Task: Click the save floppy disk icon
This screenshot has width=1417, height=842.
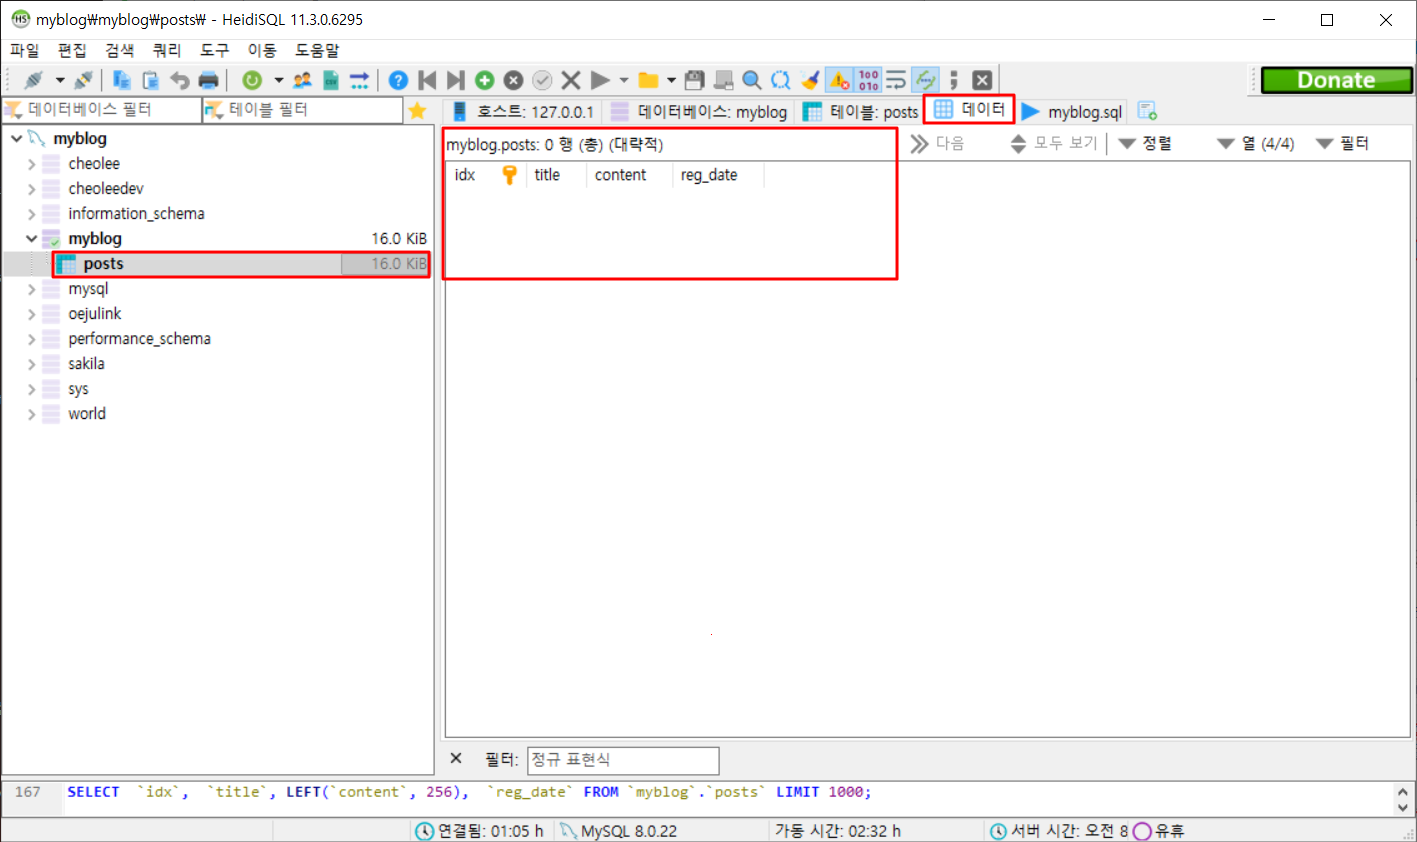Action: pyautogui.click(x=695, y=80)
